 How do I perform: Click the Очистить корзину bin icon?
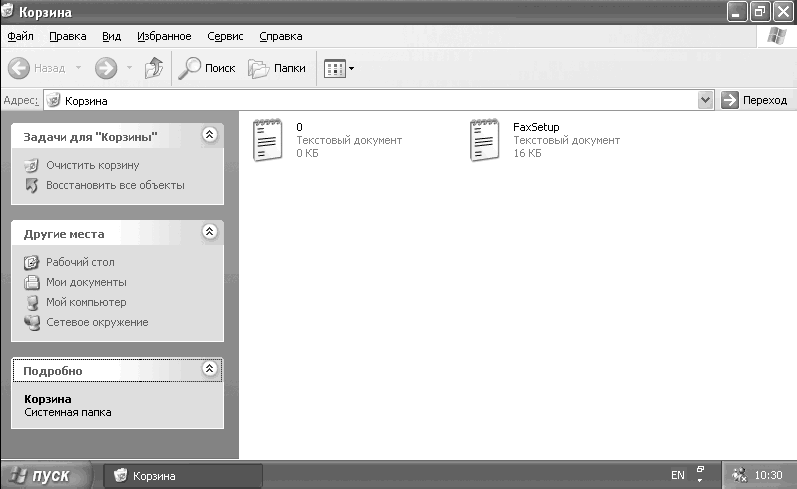click(32, 165)
